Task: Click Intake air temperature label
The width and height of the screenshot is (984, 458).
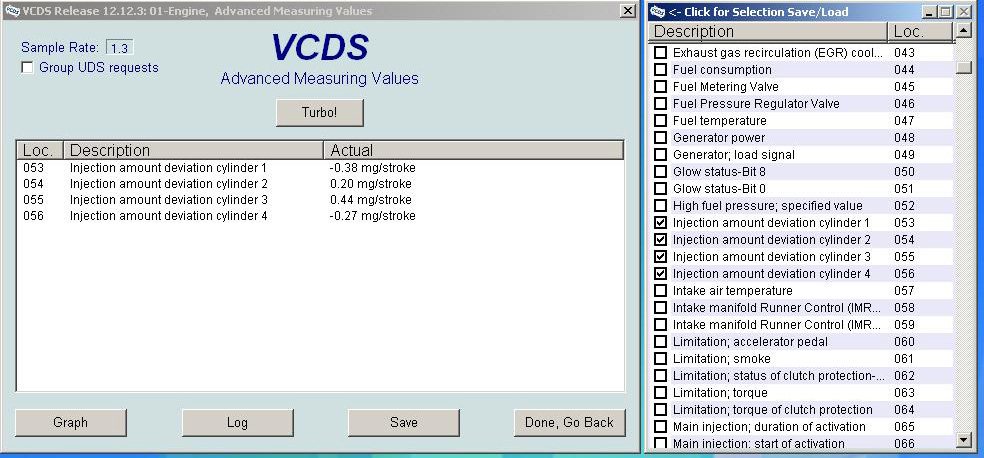Action: 732,290
